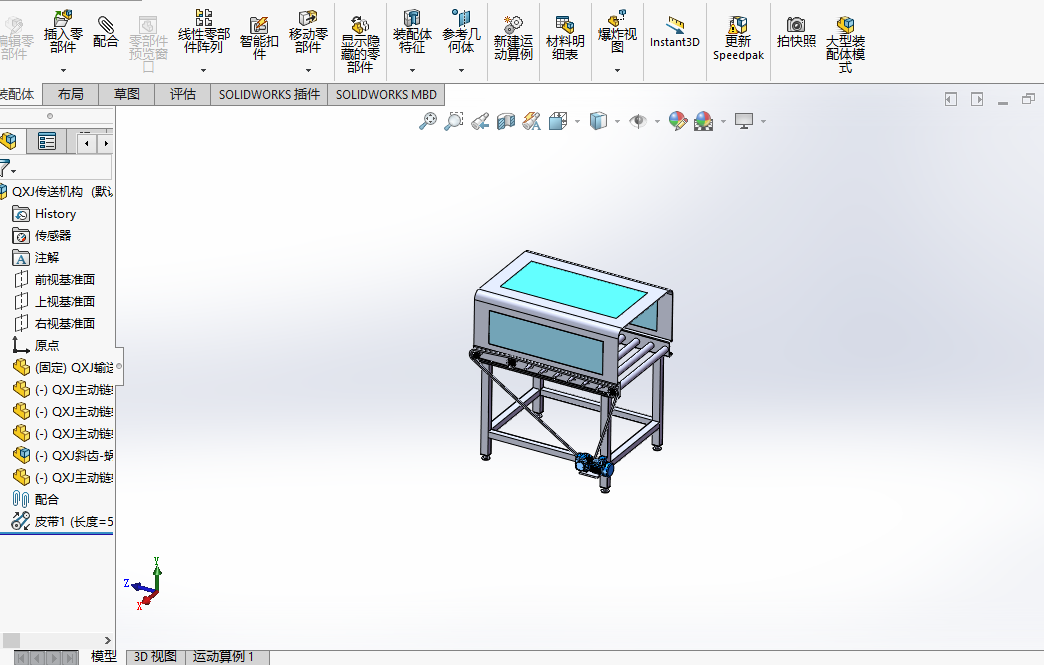1044x665 pixels.
Task: Start New Motion Study (新建运动算例)
Action: tap(513, 39)
